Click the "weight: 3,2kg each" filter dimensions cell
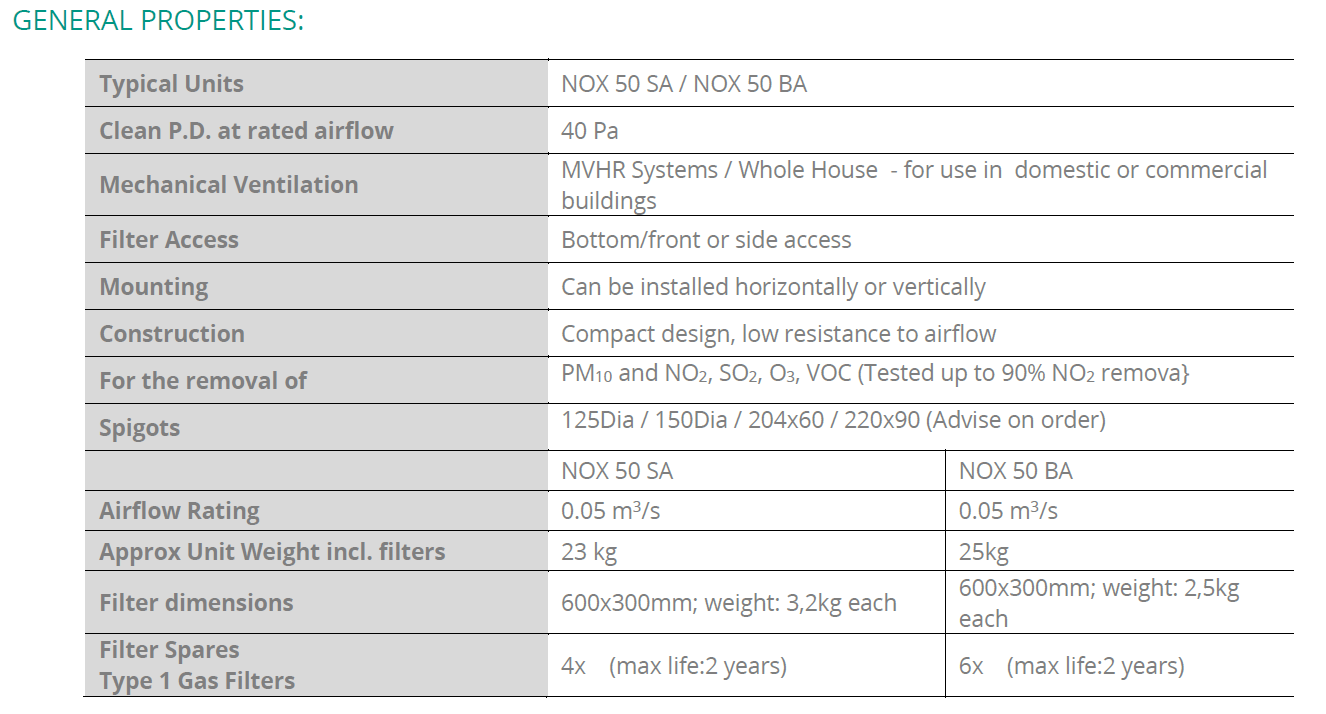This screenshot has width=1326, height=714. pyautogui.click(x=728, y=603)
